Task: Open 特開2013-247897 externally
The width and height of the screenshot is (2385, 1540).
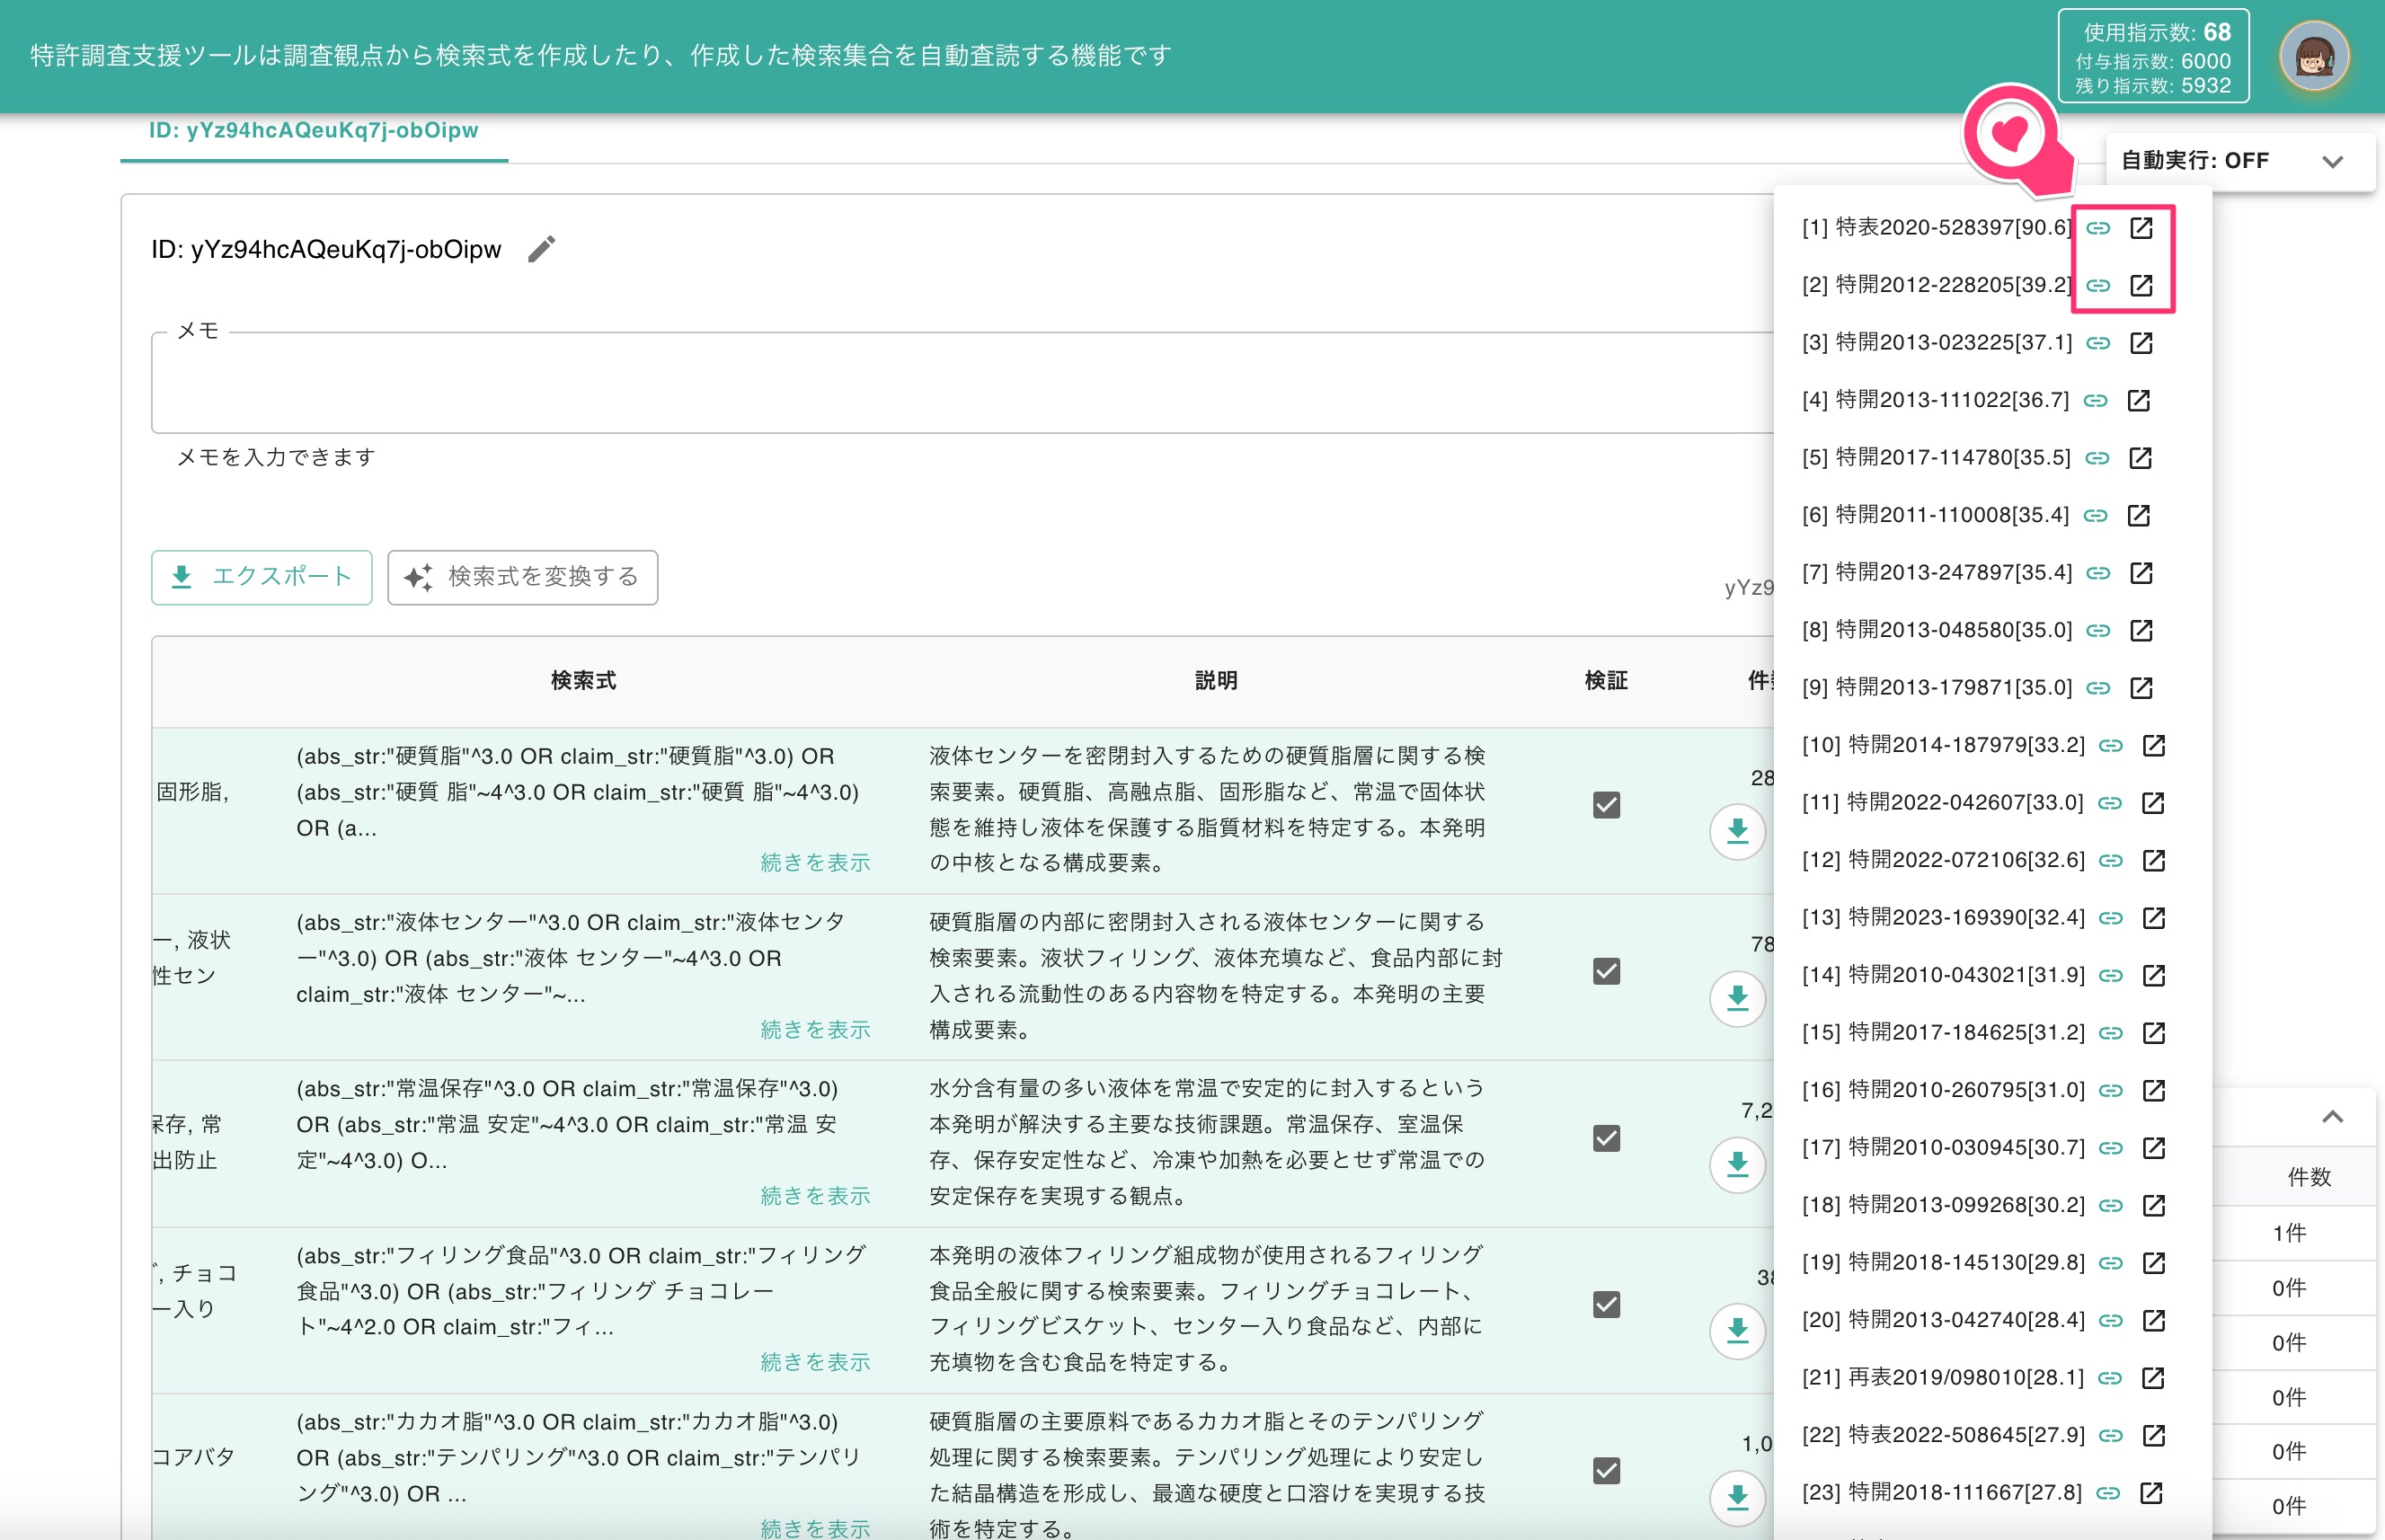Action: [x=2141, y=573]
